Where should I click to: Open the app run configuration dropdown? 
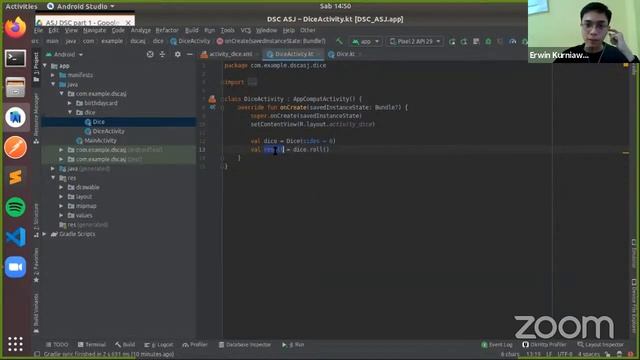coord(366,42)
